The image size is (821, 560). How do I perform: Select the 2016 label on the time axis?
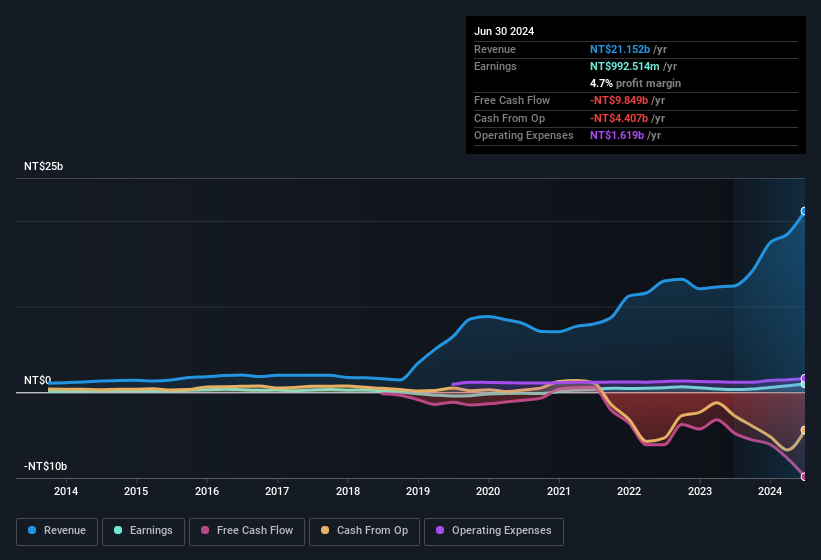(207, 491)
